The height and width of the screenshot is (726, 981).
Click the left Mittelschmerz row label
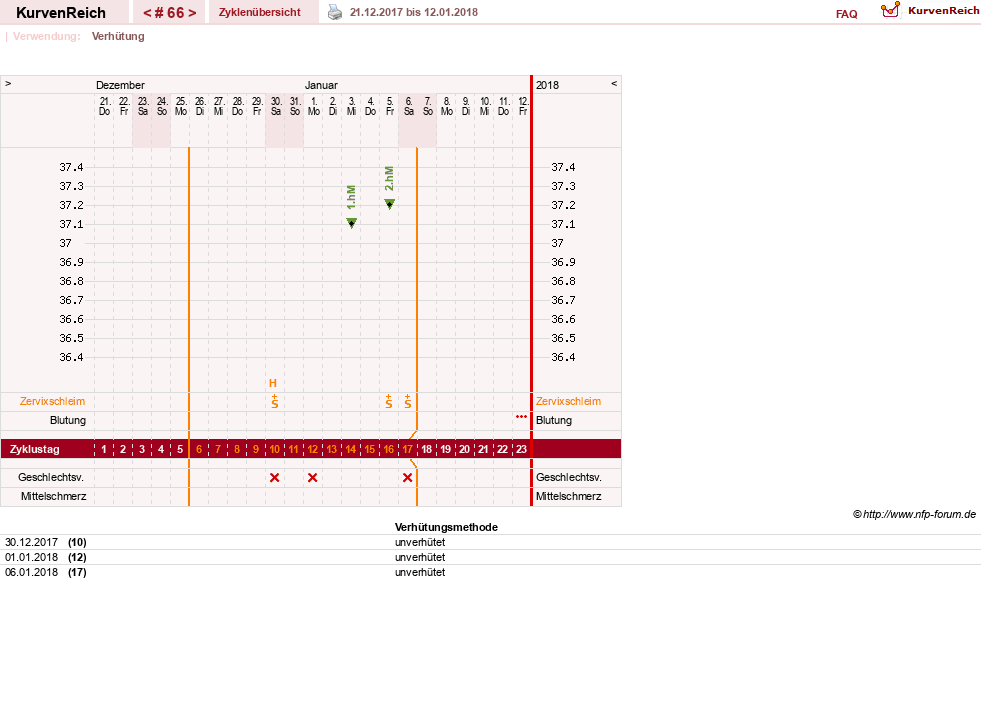[x=53, y=496]
